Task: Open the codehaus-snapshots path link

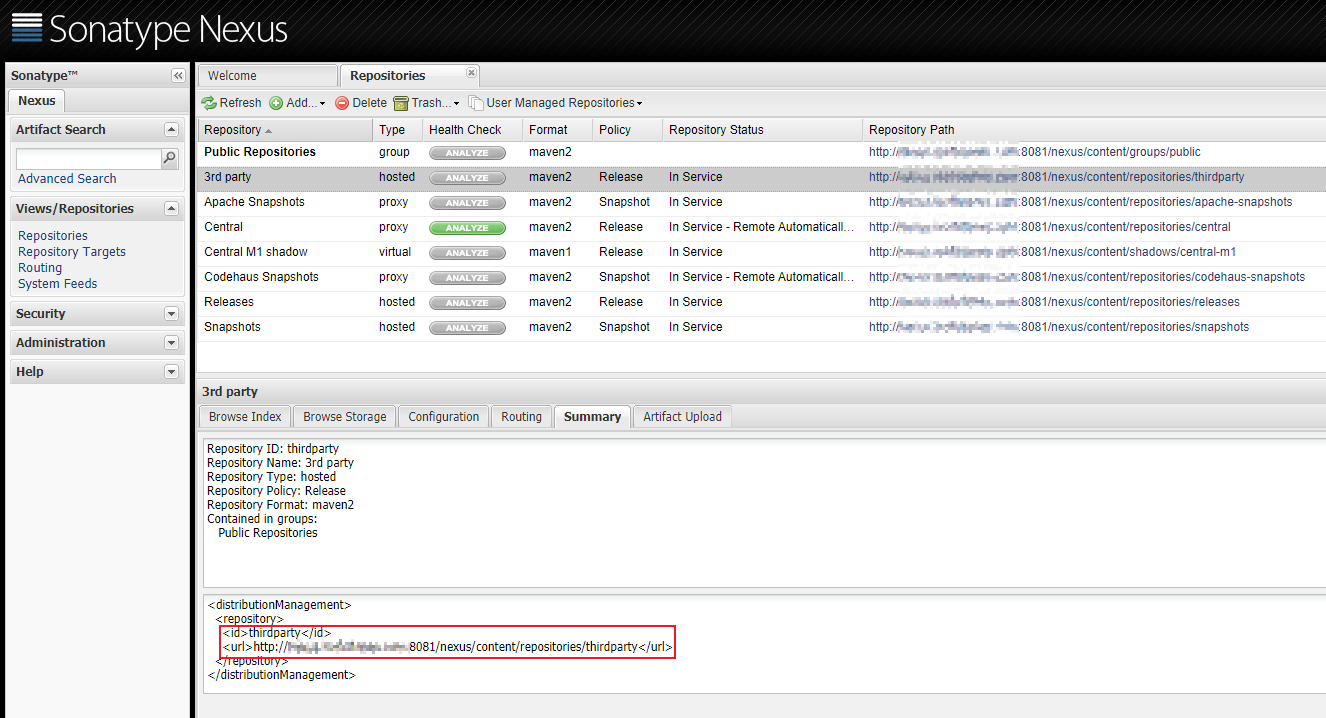Action: (1087, 277)
